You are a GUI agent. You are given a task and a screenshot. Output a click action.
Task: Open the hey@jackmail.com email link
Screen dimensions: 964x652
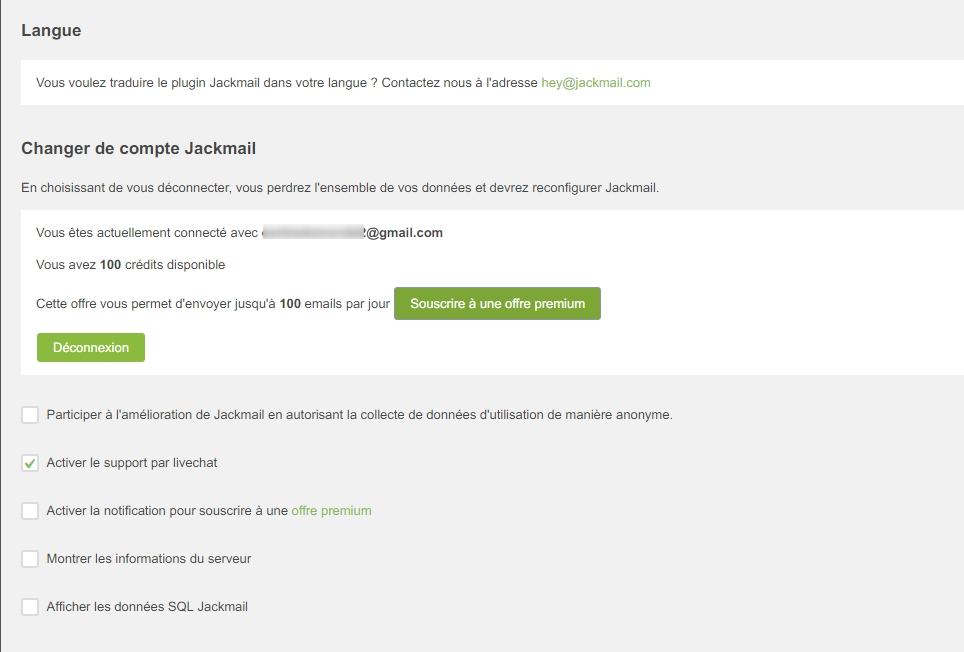click(596, 83)
